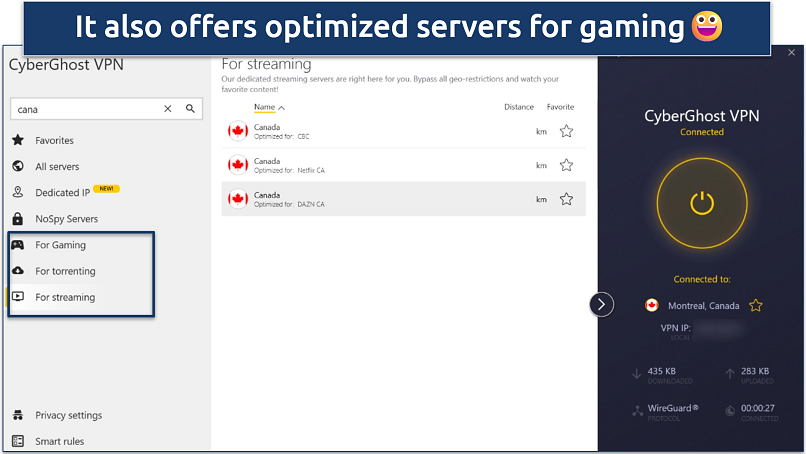Favorite the Canada CBC server with star

(566, 131)
